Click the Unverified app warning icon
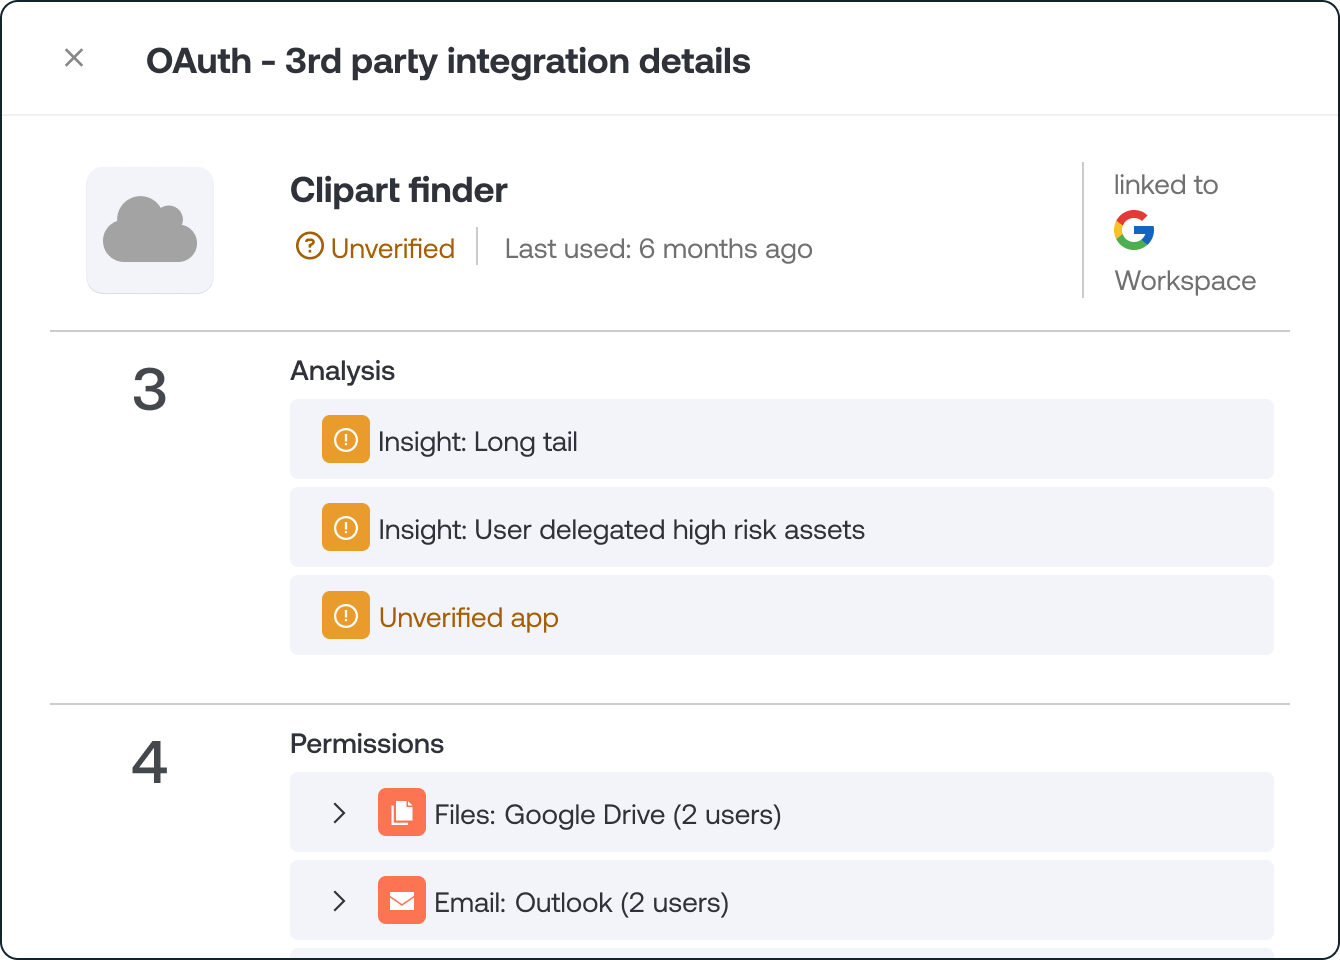 tap(346, 615)
